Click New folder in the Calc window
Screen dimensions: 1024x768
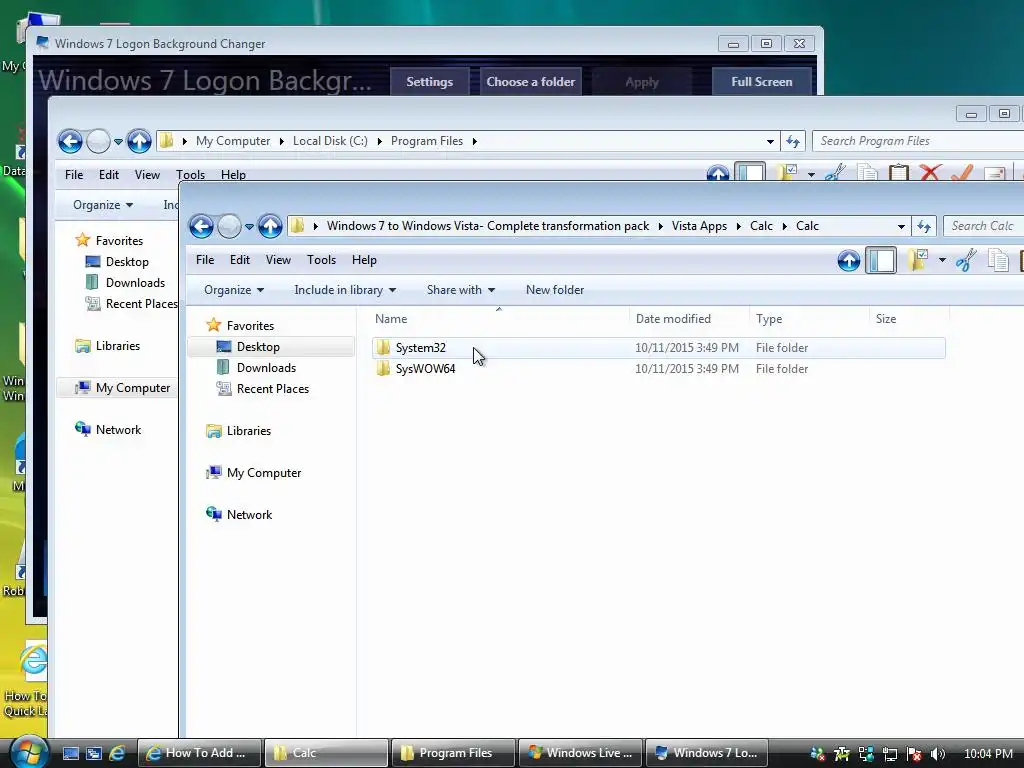pos(555,290)
